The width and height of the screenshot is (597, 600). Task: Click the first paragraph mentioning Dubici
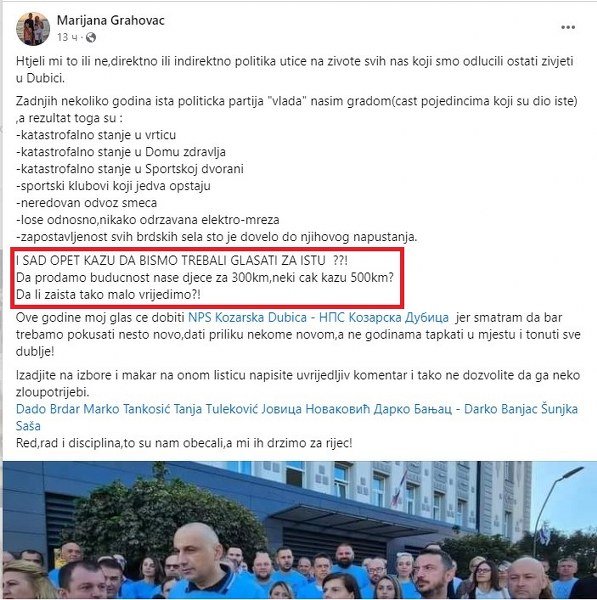point(295,70)
